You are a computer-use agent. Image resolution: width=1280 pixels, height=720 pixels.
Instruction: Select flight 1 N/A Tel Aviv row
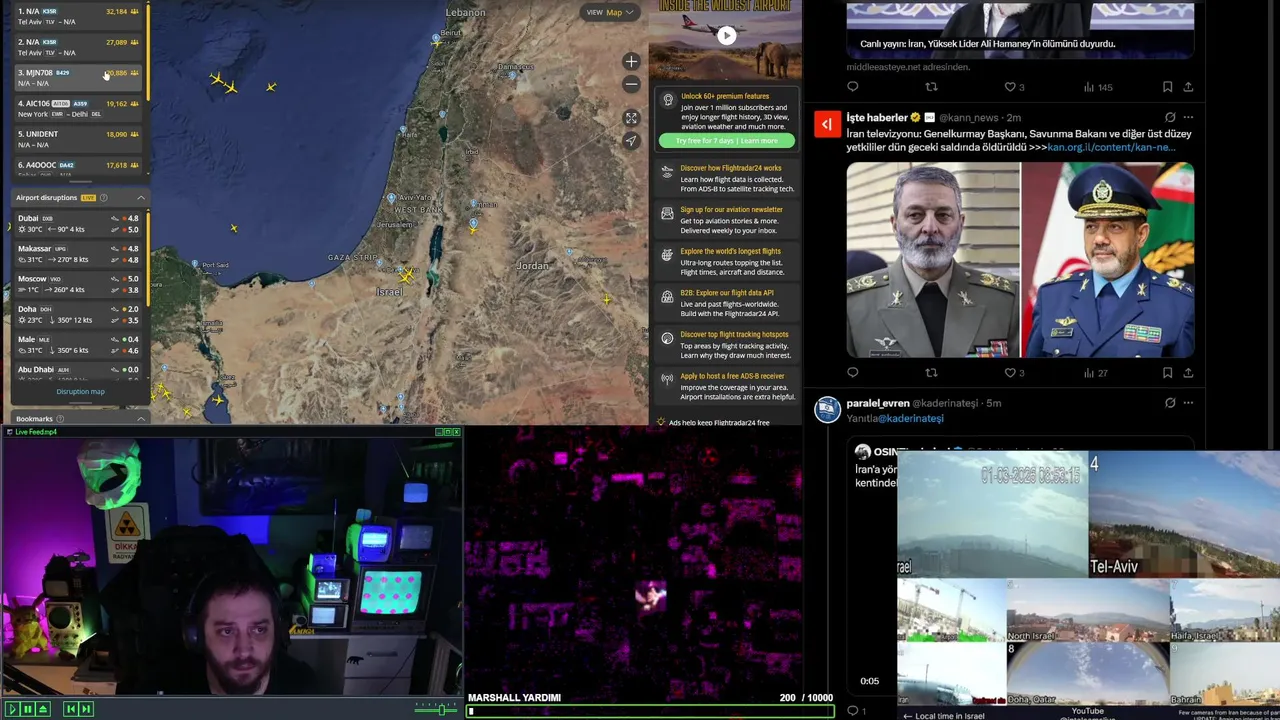pos(78,16)
